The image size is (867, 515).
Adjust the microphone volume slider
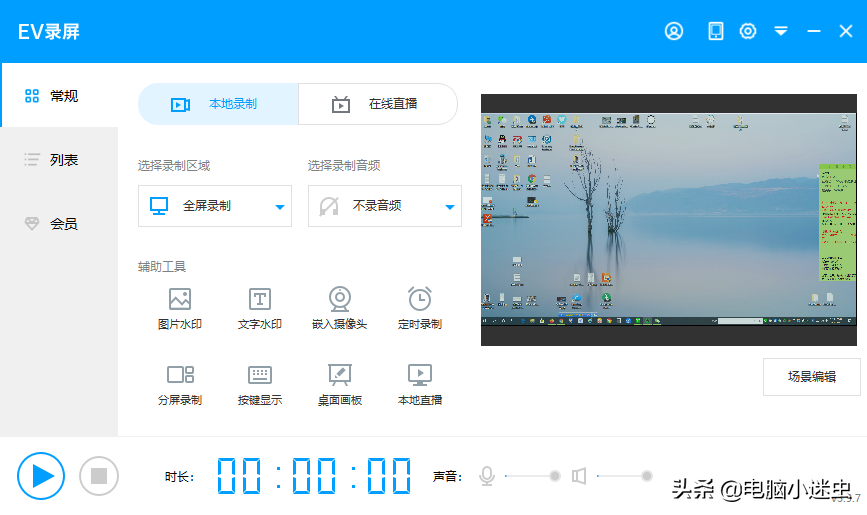point(531,476)
